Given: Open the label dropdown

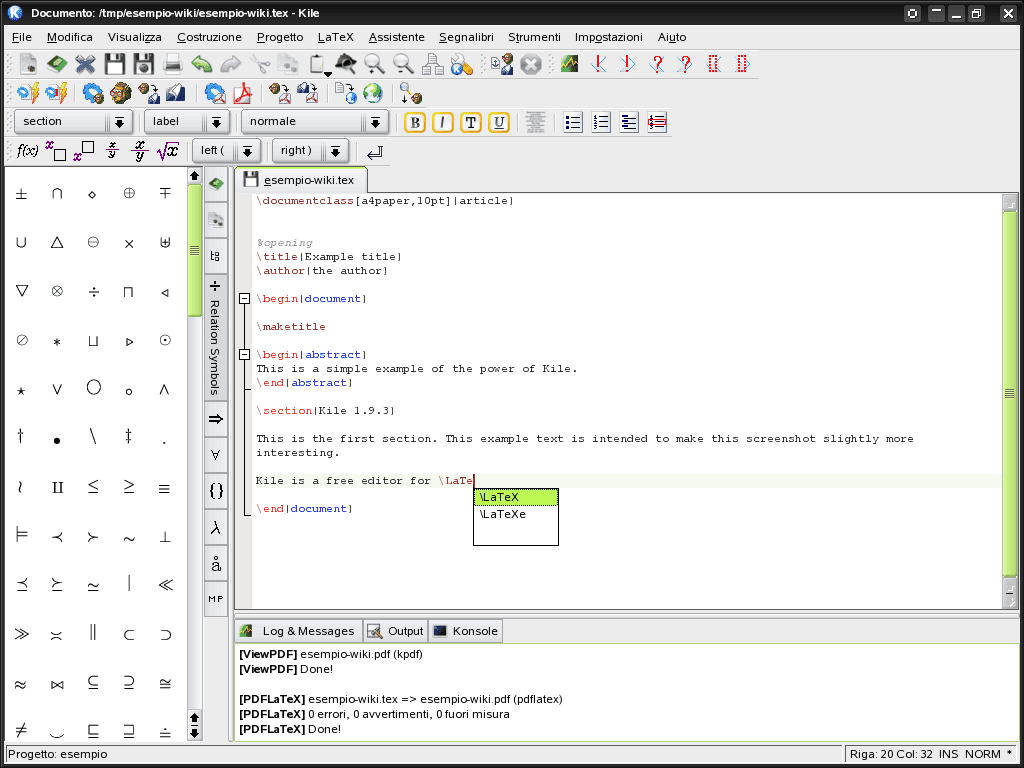Looking at the screenshot, I should point(186,122).
